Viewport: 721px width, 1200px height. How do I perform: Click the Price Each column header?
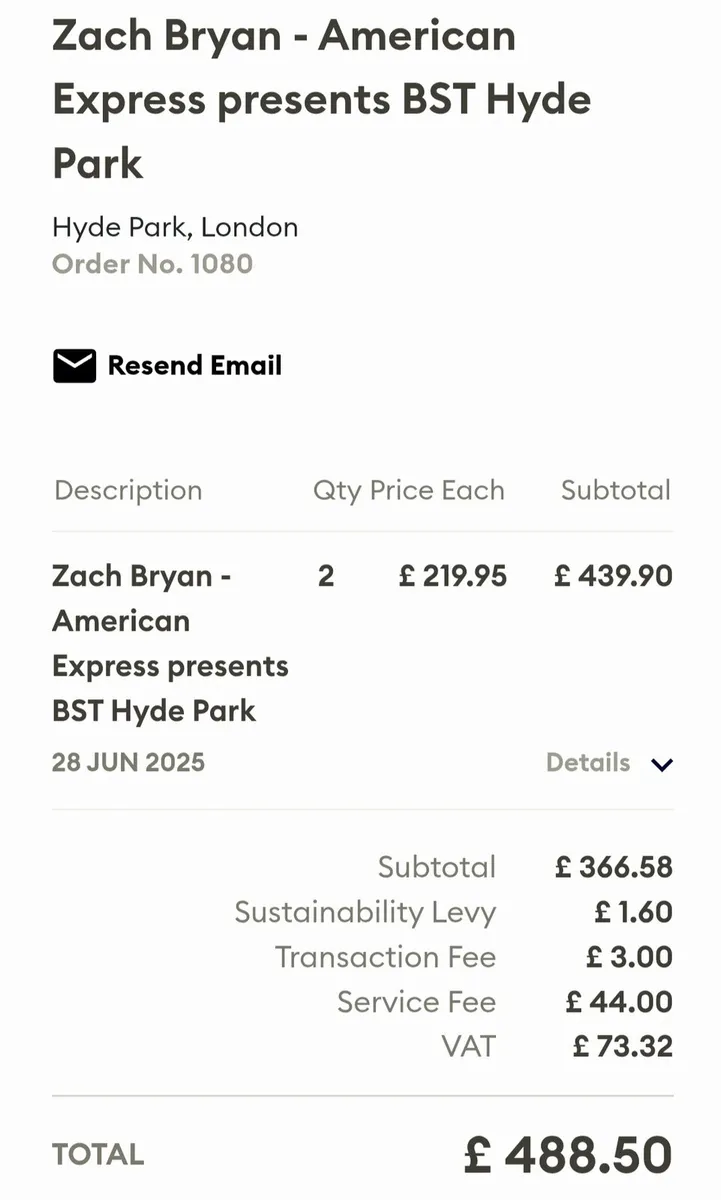[x=437, y=490]
